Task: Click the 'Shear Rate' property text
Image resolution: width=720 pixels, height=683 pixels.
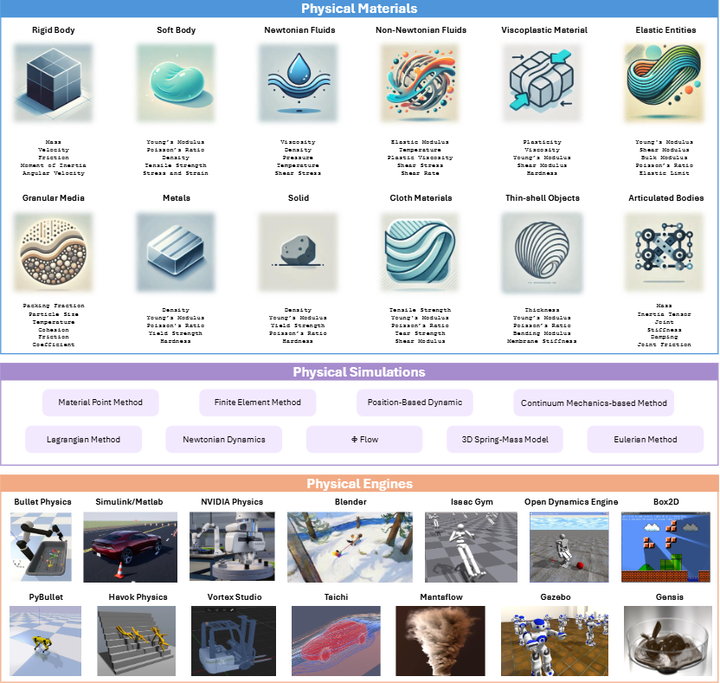Action: pos(420,173)
